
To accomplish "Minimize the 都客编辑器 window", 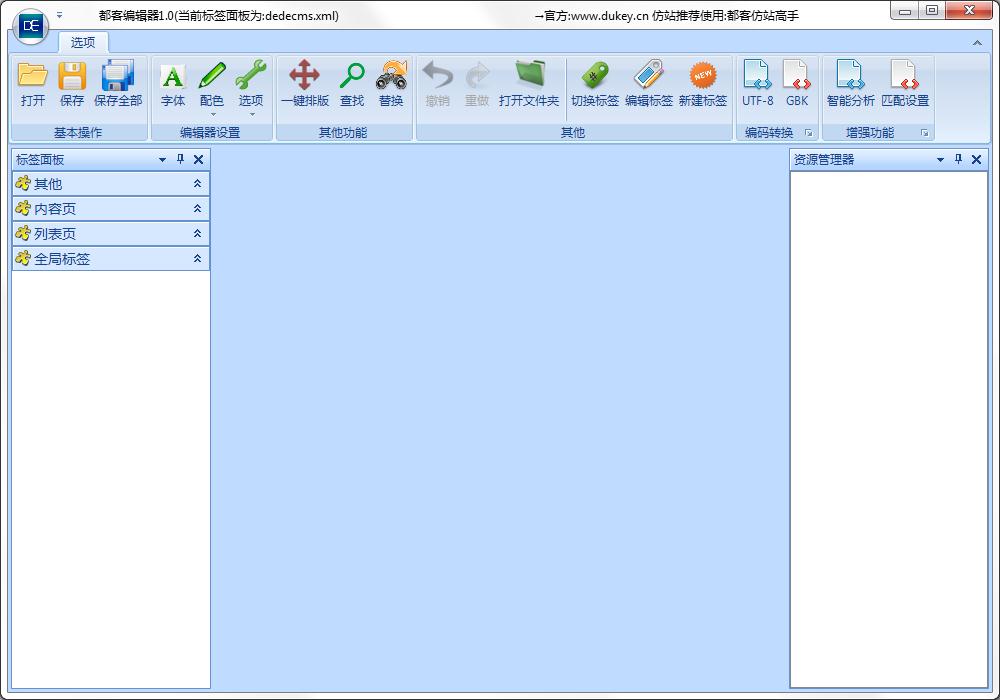I will [x=904, y=11].
